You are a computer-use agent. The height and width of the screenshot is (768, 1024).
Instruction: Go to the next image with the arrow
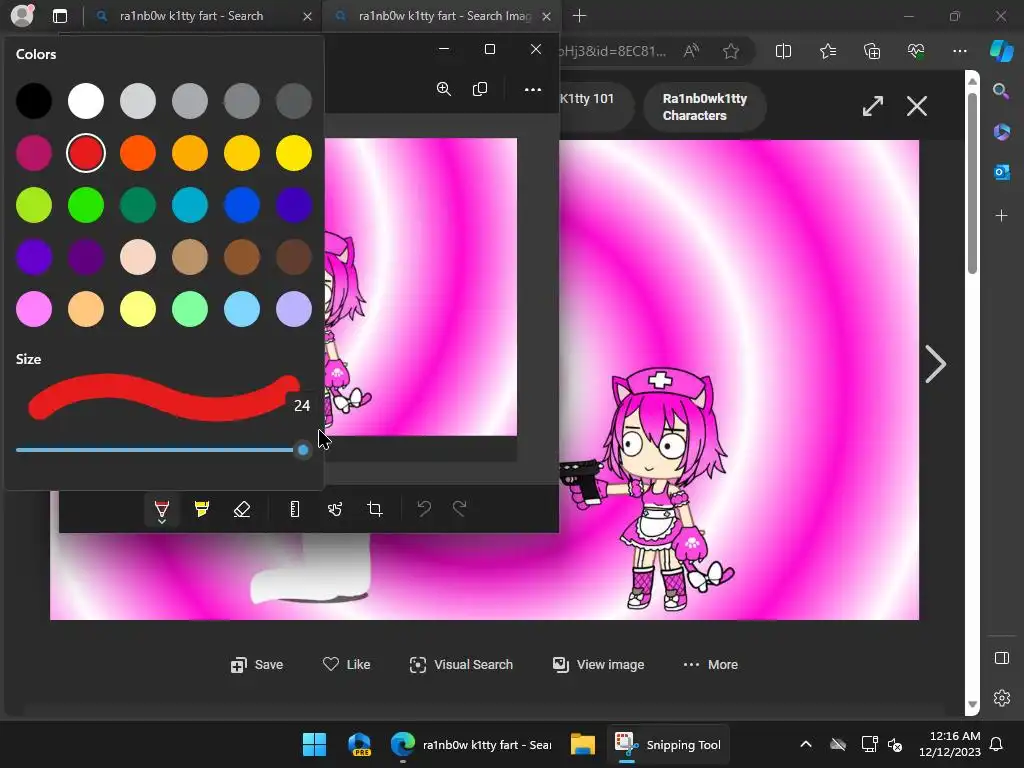pos(935,364)
